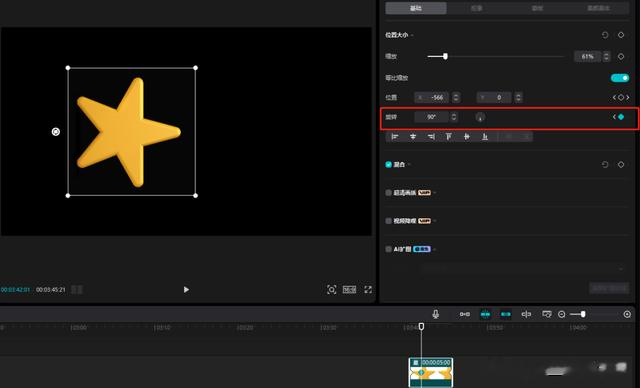
Task: Click the microphone record voiceover icon
Action: (x=436, y=314)
